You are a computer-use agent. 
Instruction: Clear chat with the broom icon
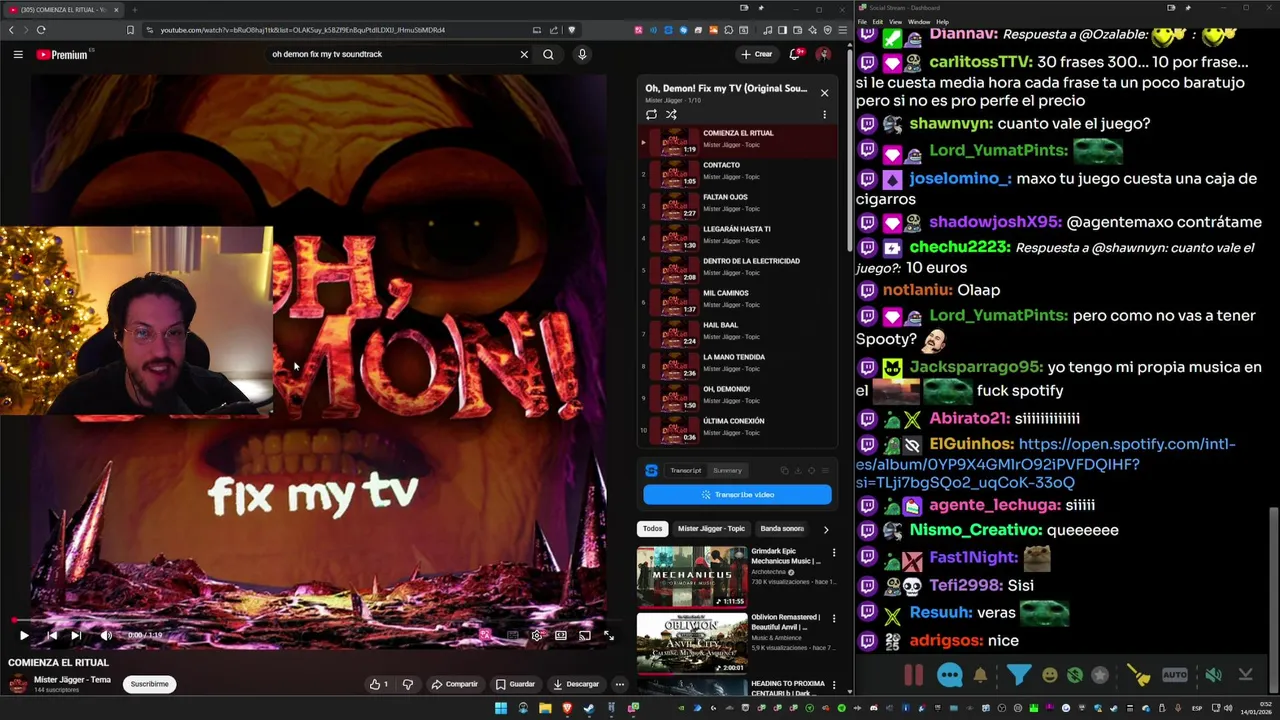(x=1139, y=676)
